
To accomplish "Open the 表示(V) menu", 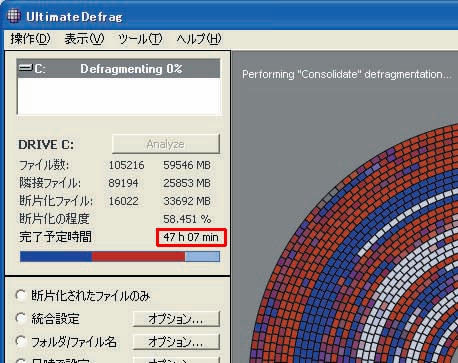I will [x=84, y=39].
